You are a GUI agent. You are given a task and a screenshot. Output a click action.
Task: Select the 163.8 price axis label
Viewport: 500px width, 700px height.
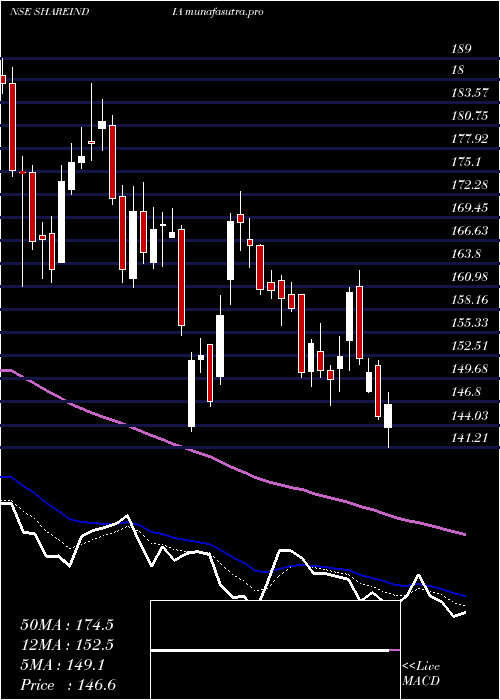pos(467,254)
